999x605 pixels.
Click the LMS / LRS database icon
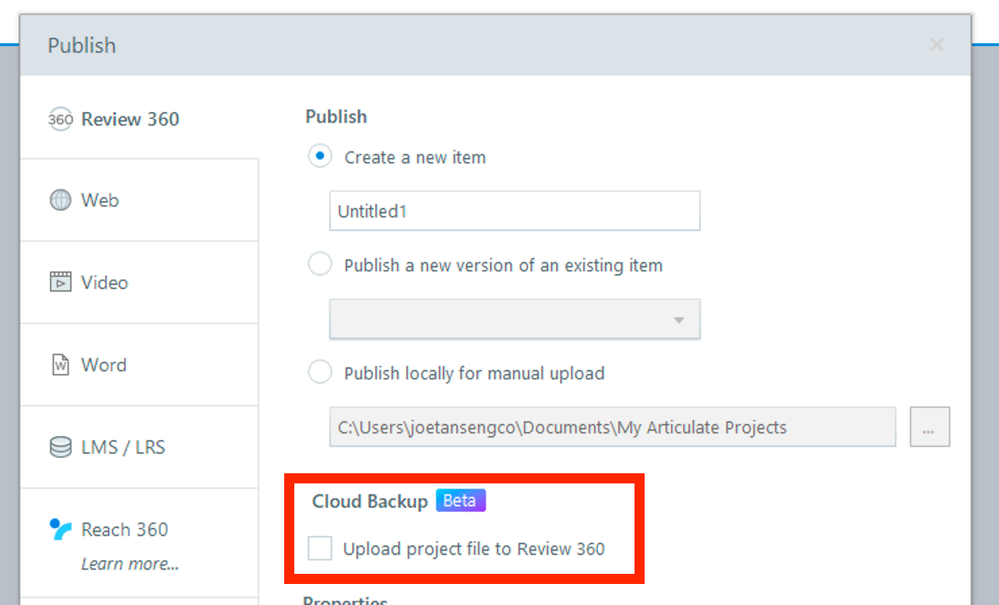click(61, 447)
